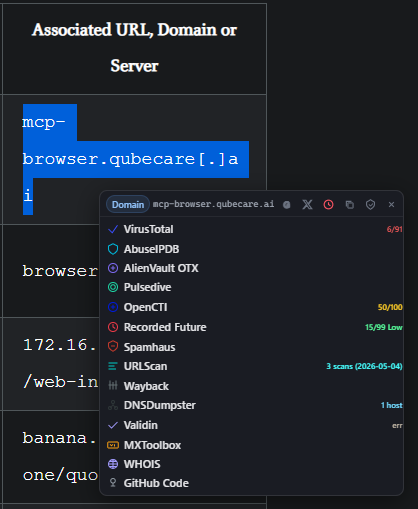Click the DNSDumpster nodes icon
The height and width of the screenshot is (509, 418).
click(113, 405)
